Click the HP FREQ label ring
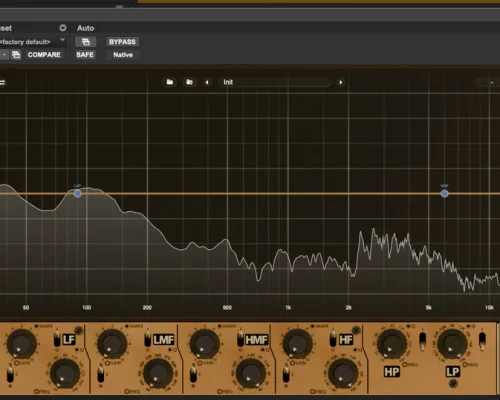500x400 pixels. (x=405, y=364)
